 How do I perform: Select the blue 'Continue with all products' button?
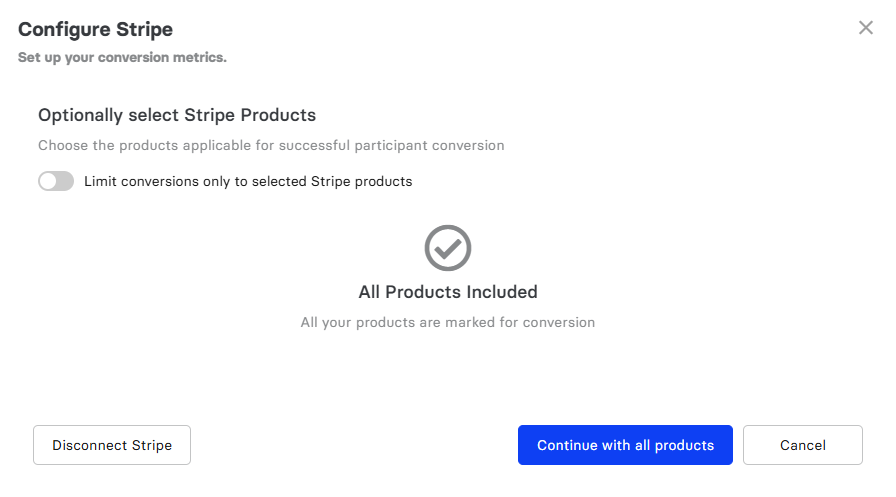click(x=625, y=445)
